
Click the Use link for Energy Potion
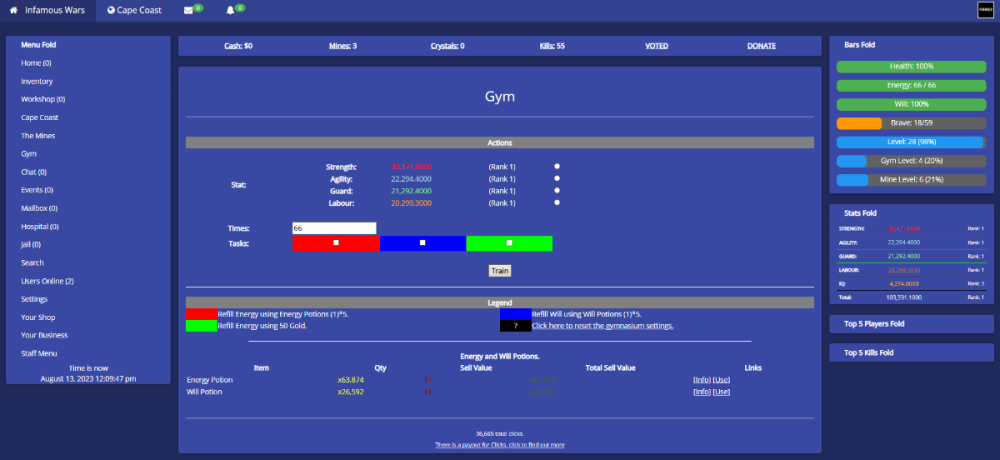(721, 380)
